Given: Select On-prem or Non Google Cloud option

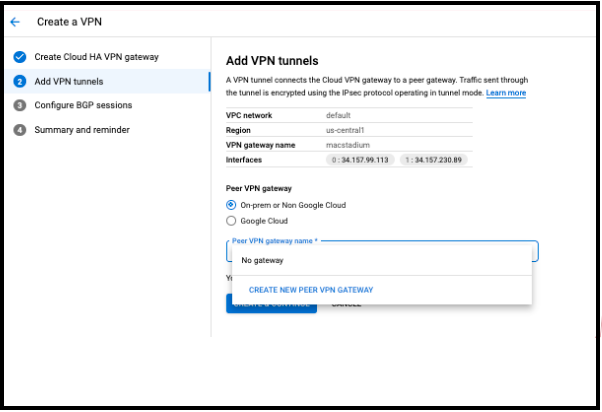Looking at the screenshot, I should click(x=232, y=205).
